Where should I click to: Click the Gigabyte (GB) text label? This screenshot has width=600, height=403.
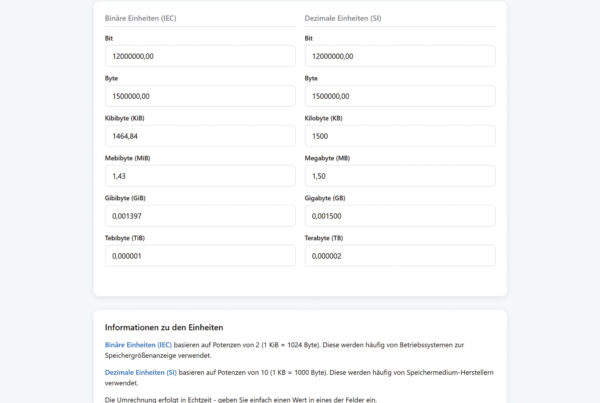(326, 198)
